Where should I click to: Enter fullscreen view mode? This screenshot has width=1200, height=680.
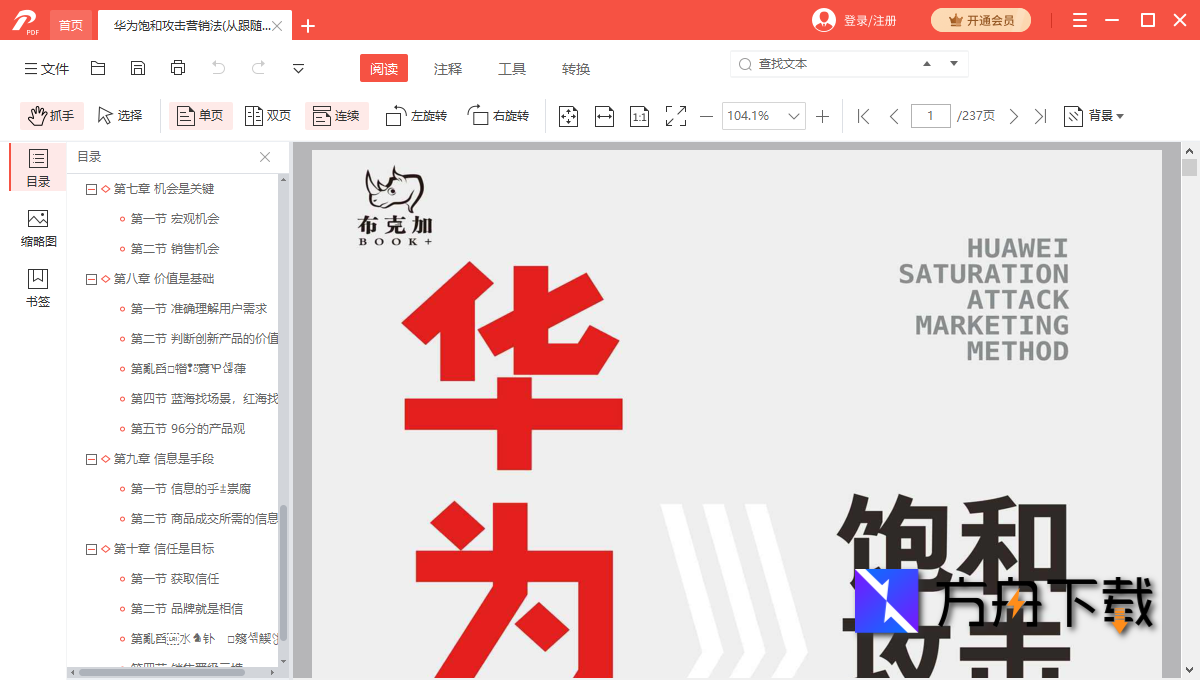point(675,115)
